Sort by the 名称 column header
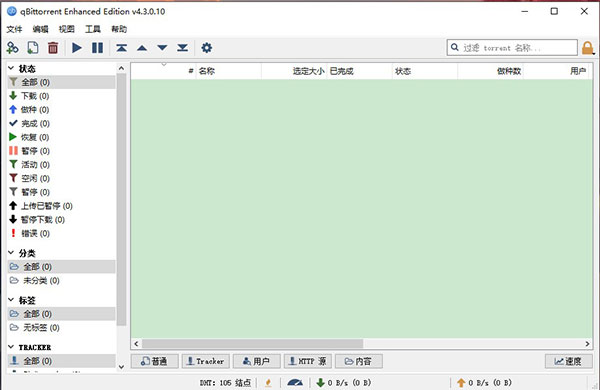Screen dimensions: 600x390 pyautogui.click(x=229, y=71)
